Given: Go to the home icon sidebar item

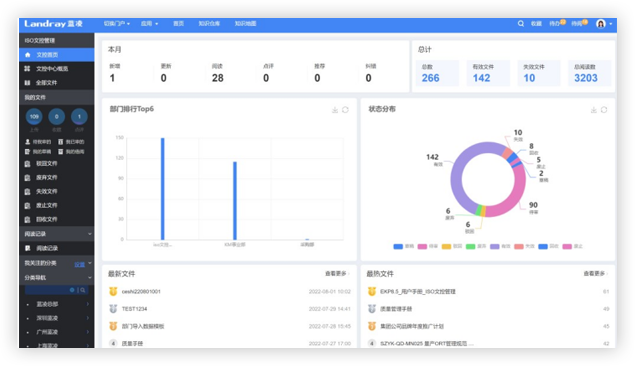Looking at the screenshot, I should (x=56, y=55).
